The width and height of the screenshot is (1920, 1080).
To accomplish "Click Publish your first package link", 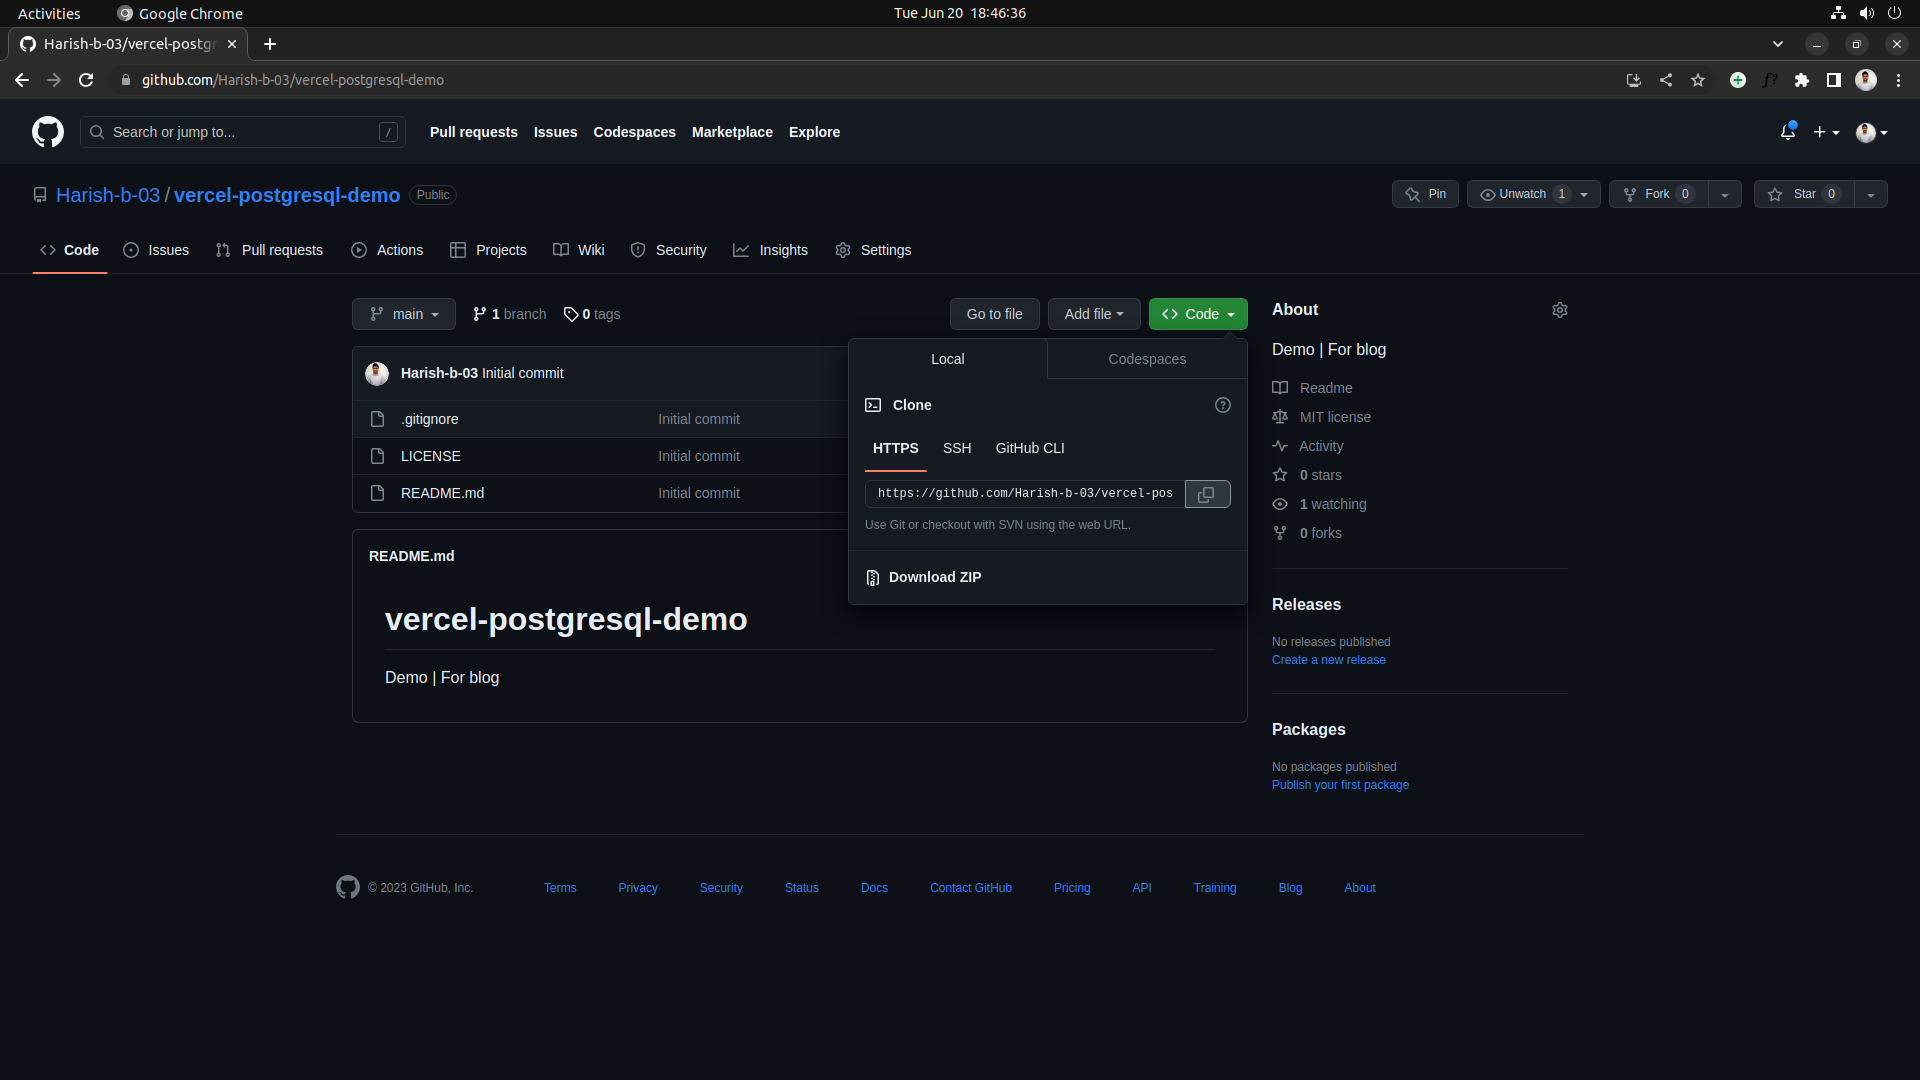I will coord(1340,785).
